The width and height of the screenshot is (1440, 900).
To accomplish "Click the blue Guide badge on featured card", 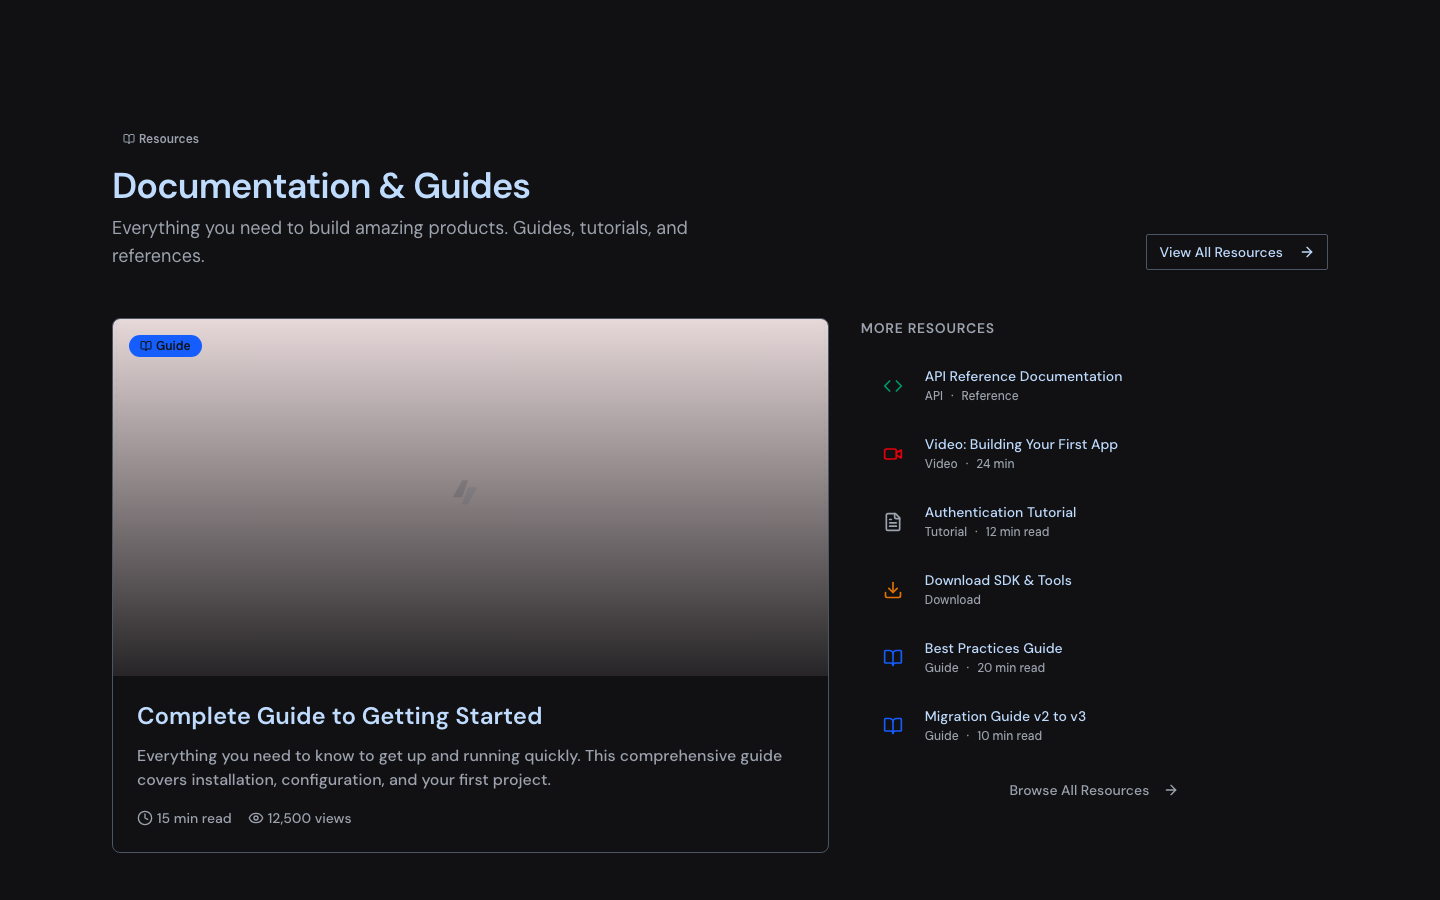I will click(x=165, y=346).
